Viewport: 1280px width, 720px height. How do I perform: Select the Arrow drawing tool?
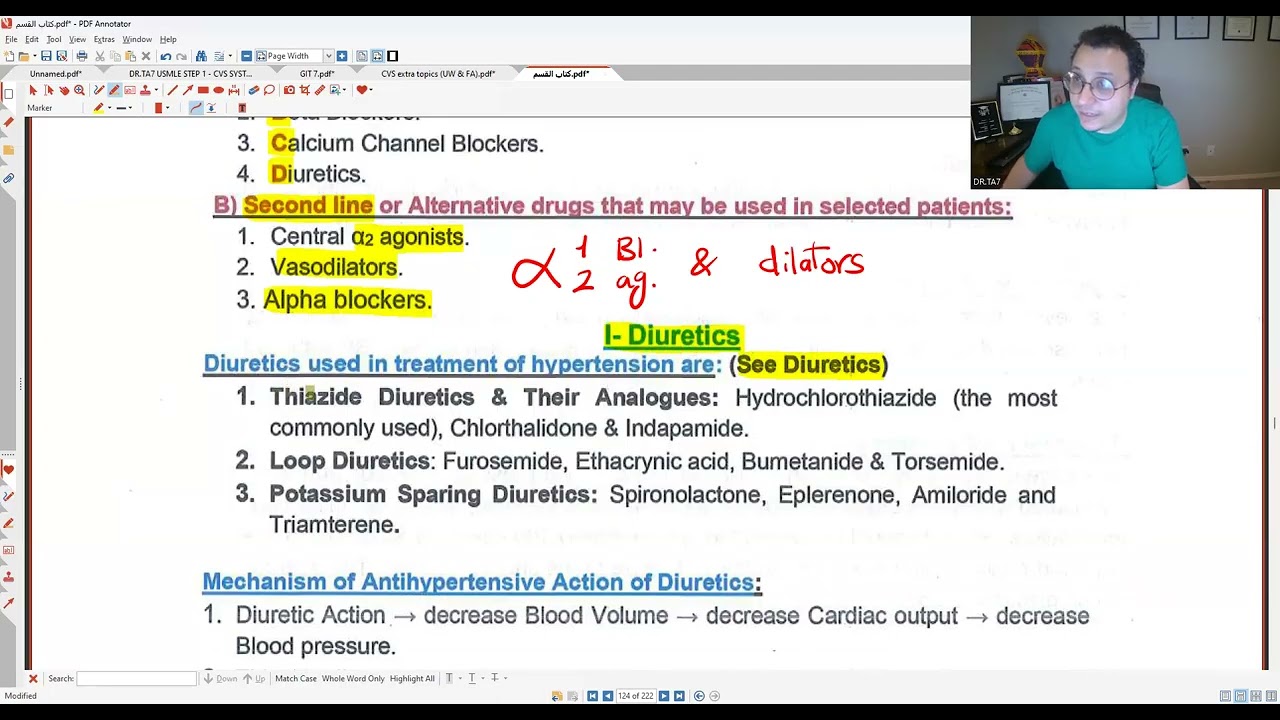[x=188, y=90]
